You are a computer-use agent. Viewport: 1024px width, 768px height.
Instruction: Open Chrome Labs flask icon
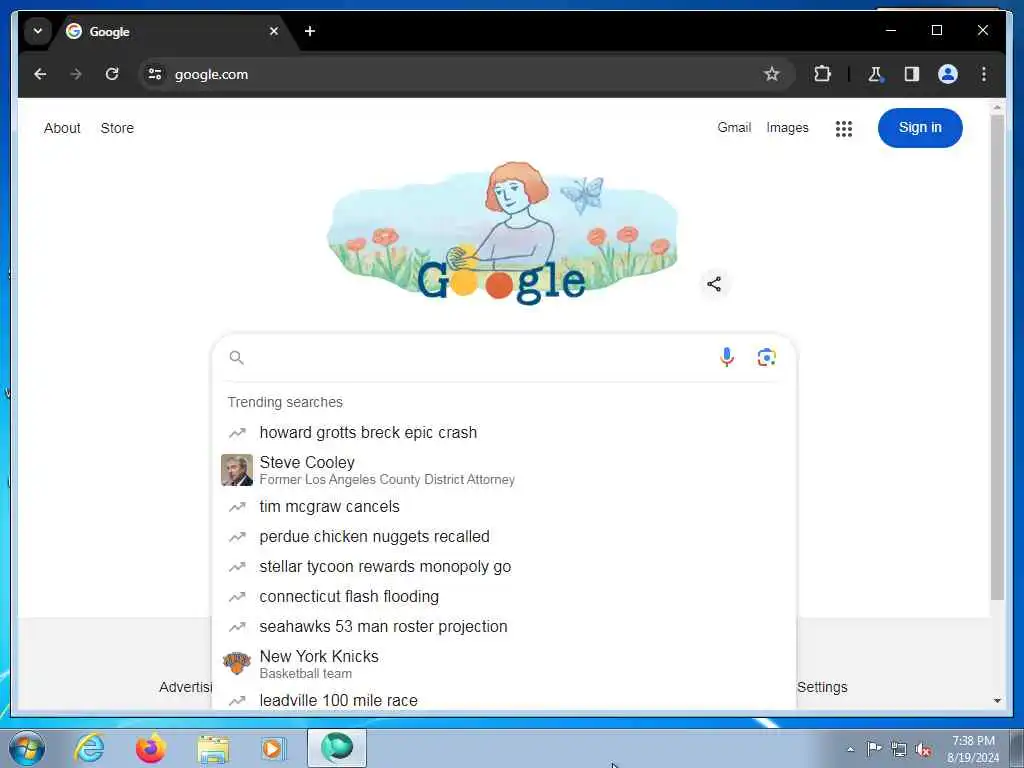coord(875,74)
